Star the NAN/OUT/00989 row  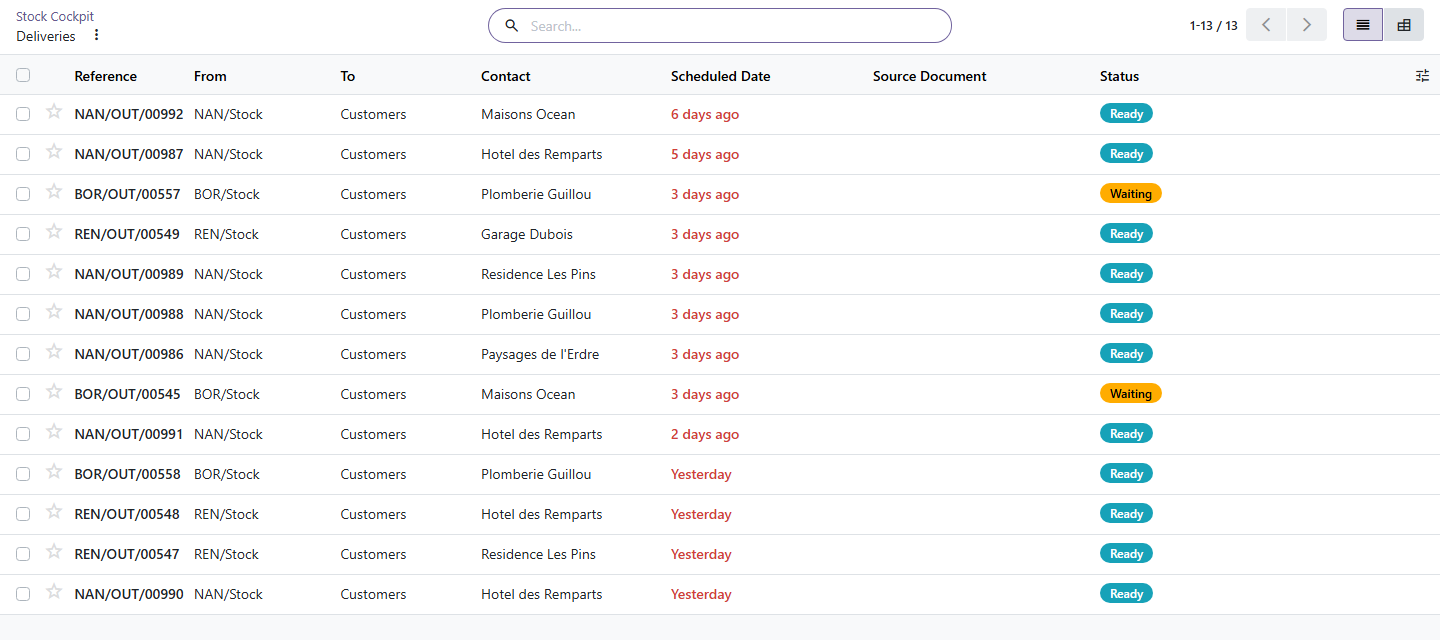coord(54,272)
